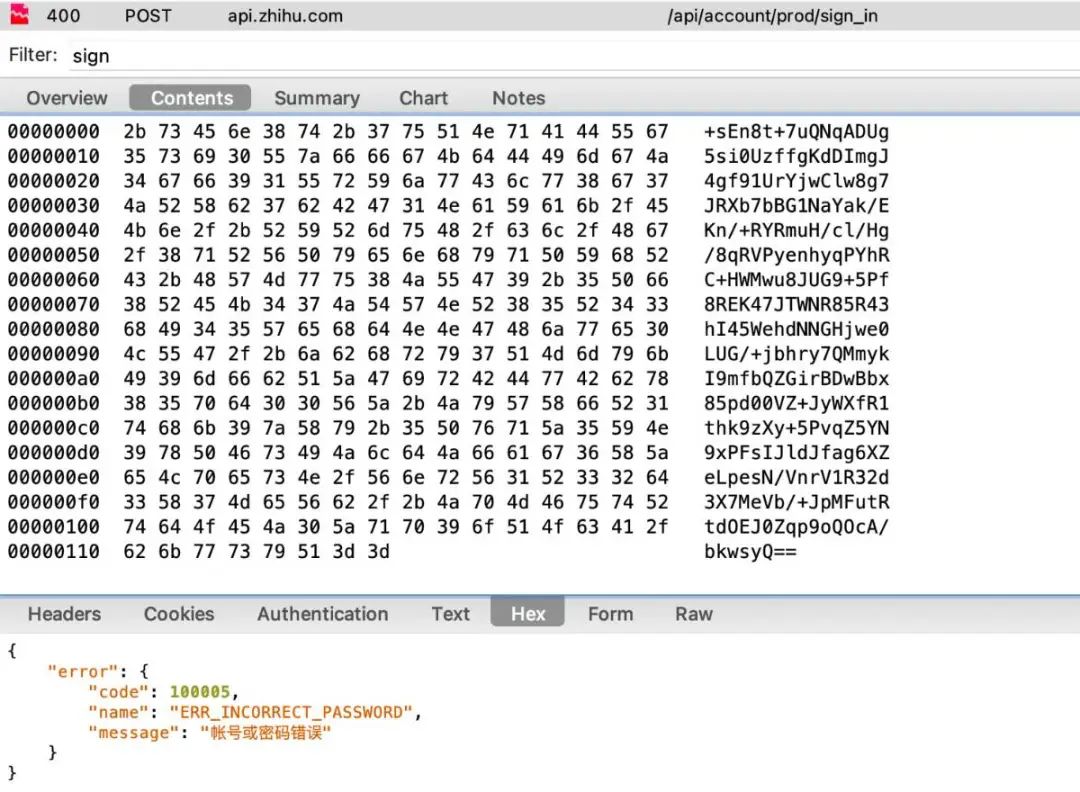Switch to the Overview tab
Viewport: 1080px width, 792px height.
[x=67, y=98]
